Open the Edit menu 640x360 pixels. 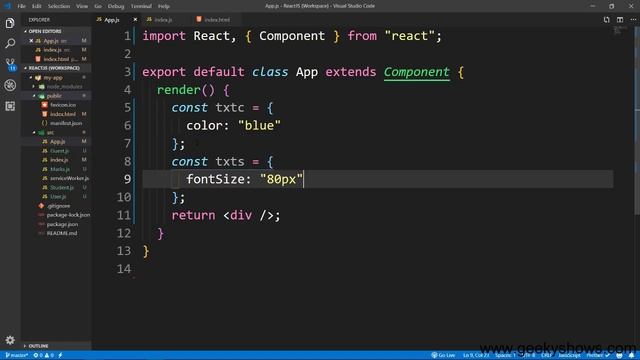click(x=37, y=6)
